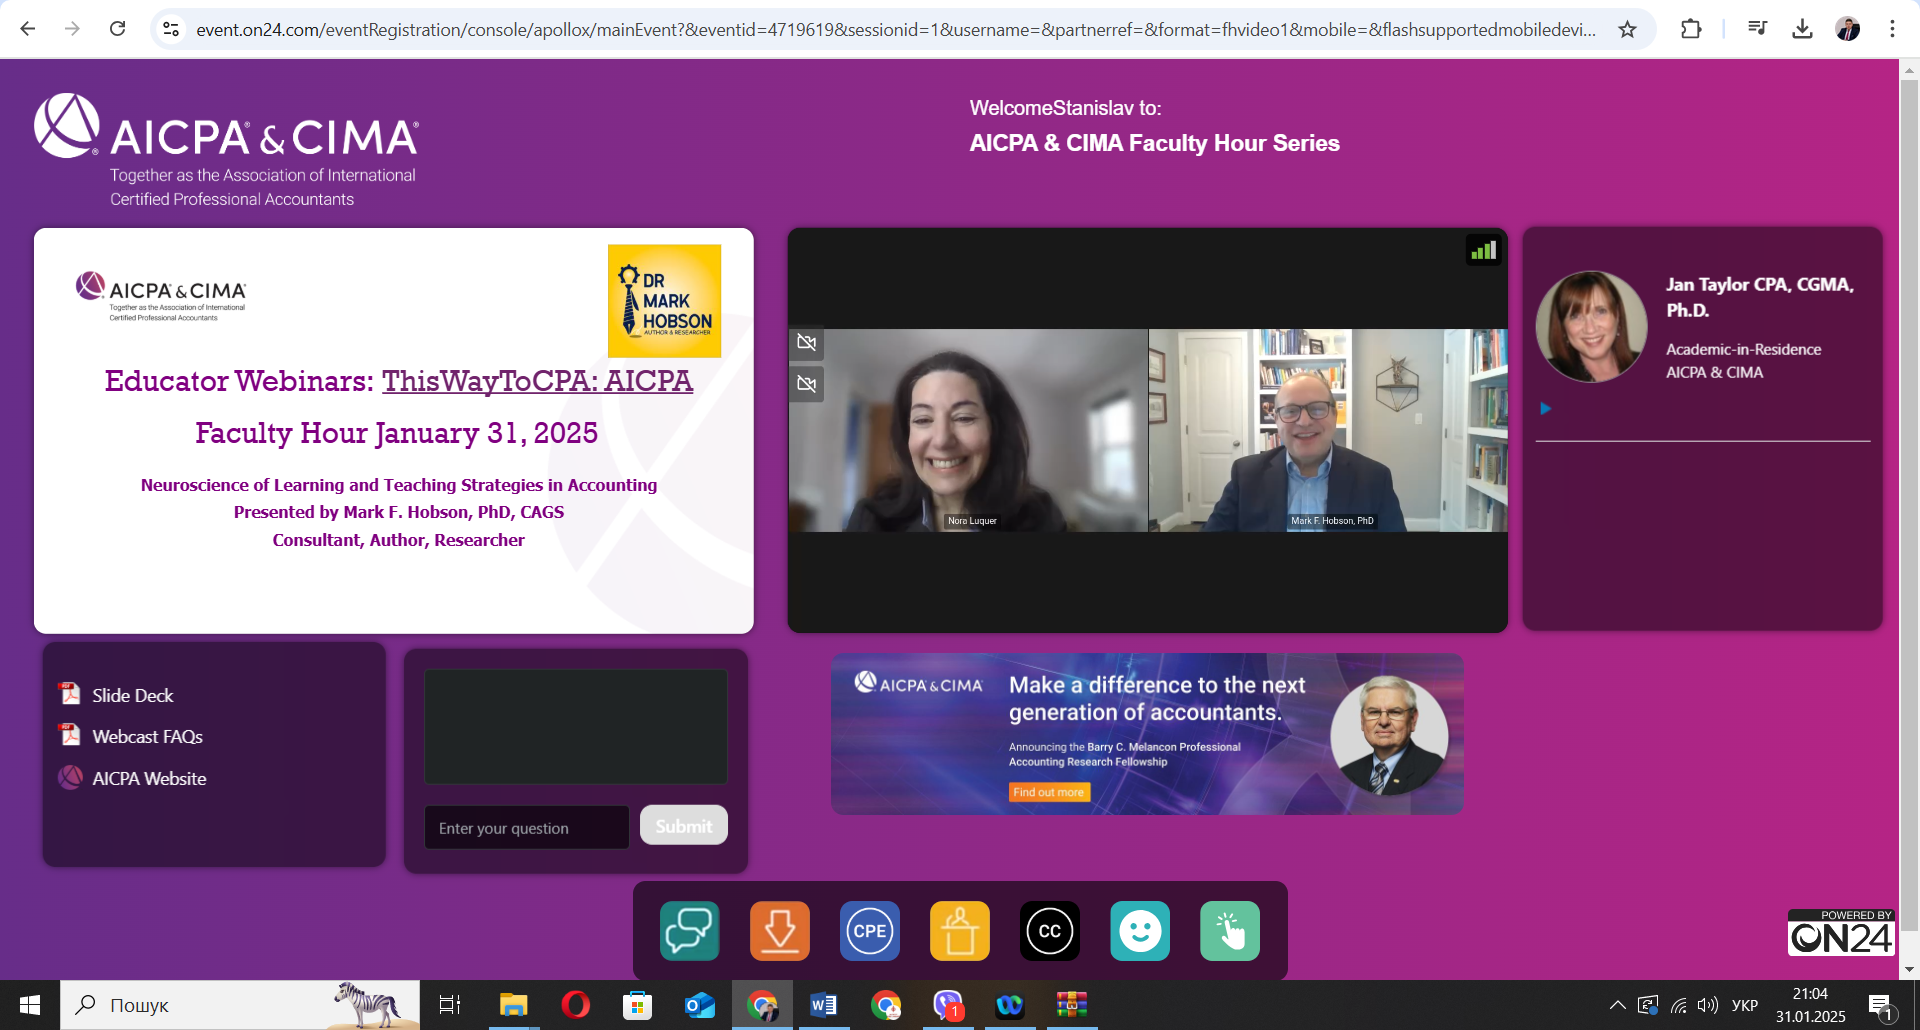1920x1030 pixels.
Task: Launch Opera browser from the taskbar
Action: [575, 1005]
